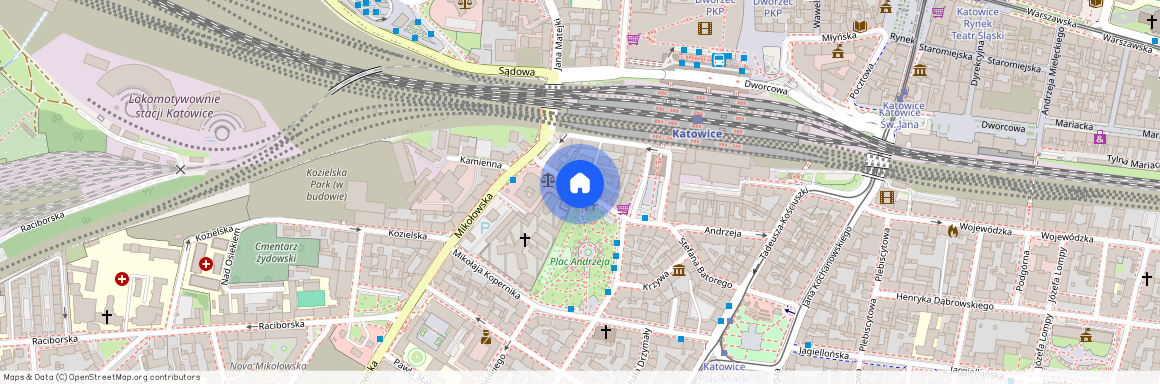Click the church cross south of Plac Andrzeja
1160x384 pixels.
pos(605,332)
